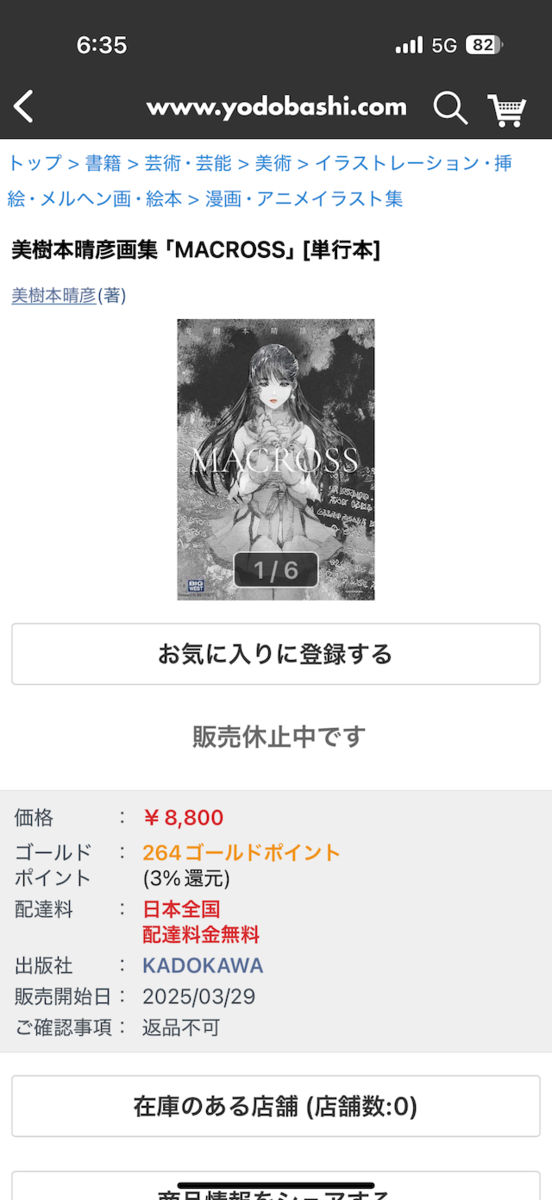Open the 芸術・芸能 breadcrumb link
This screenshot has width=552, height=1200.
point(188,163)
